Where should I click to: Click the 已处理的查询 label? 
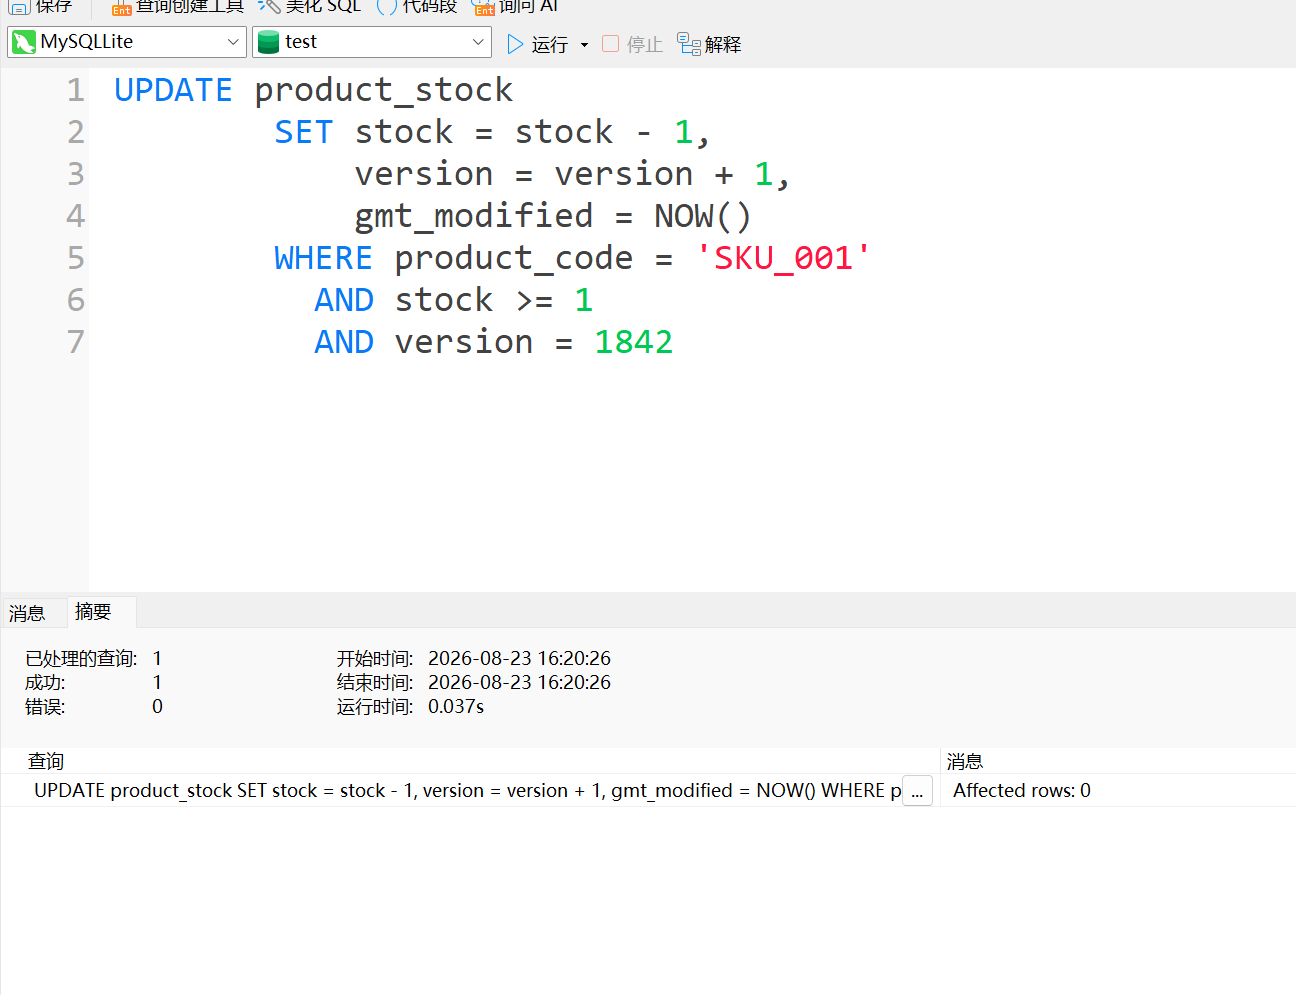81,658
